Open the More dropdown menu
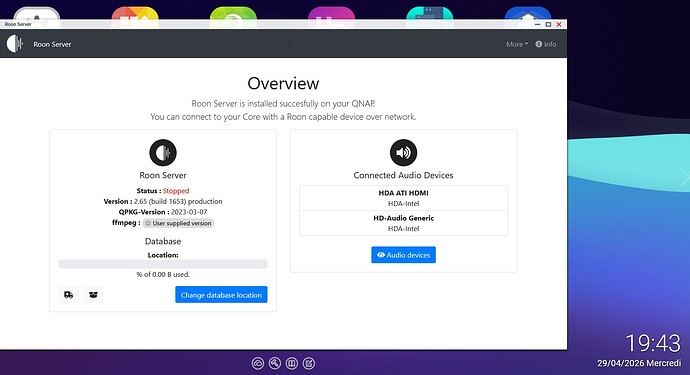690x375 pixels. tap(517, 44)
